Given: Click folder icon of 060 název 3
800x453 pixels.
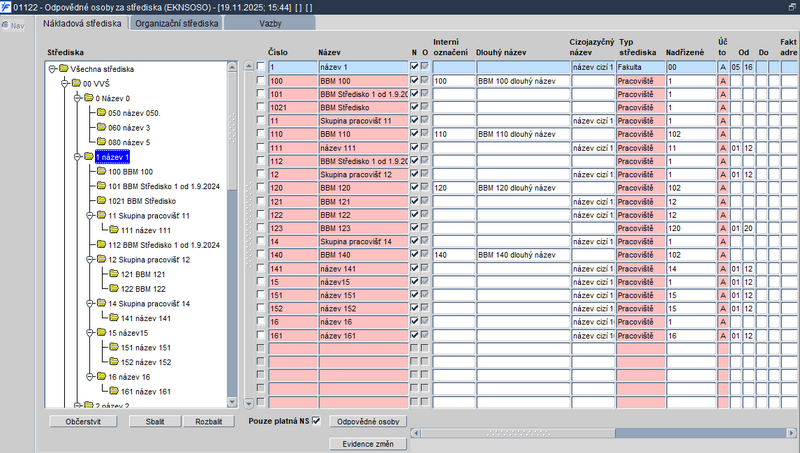Looking at the screenshot, I should [101, 127].
